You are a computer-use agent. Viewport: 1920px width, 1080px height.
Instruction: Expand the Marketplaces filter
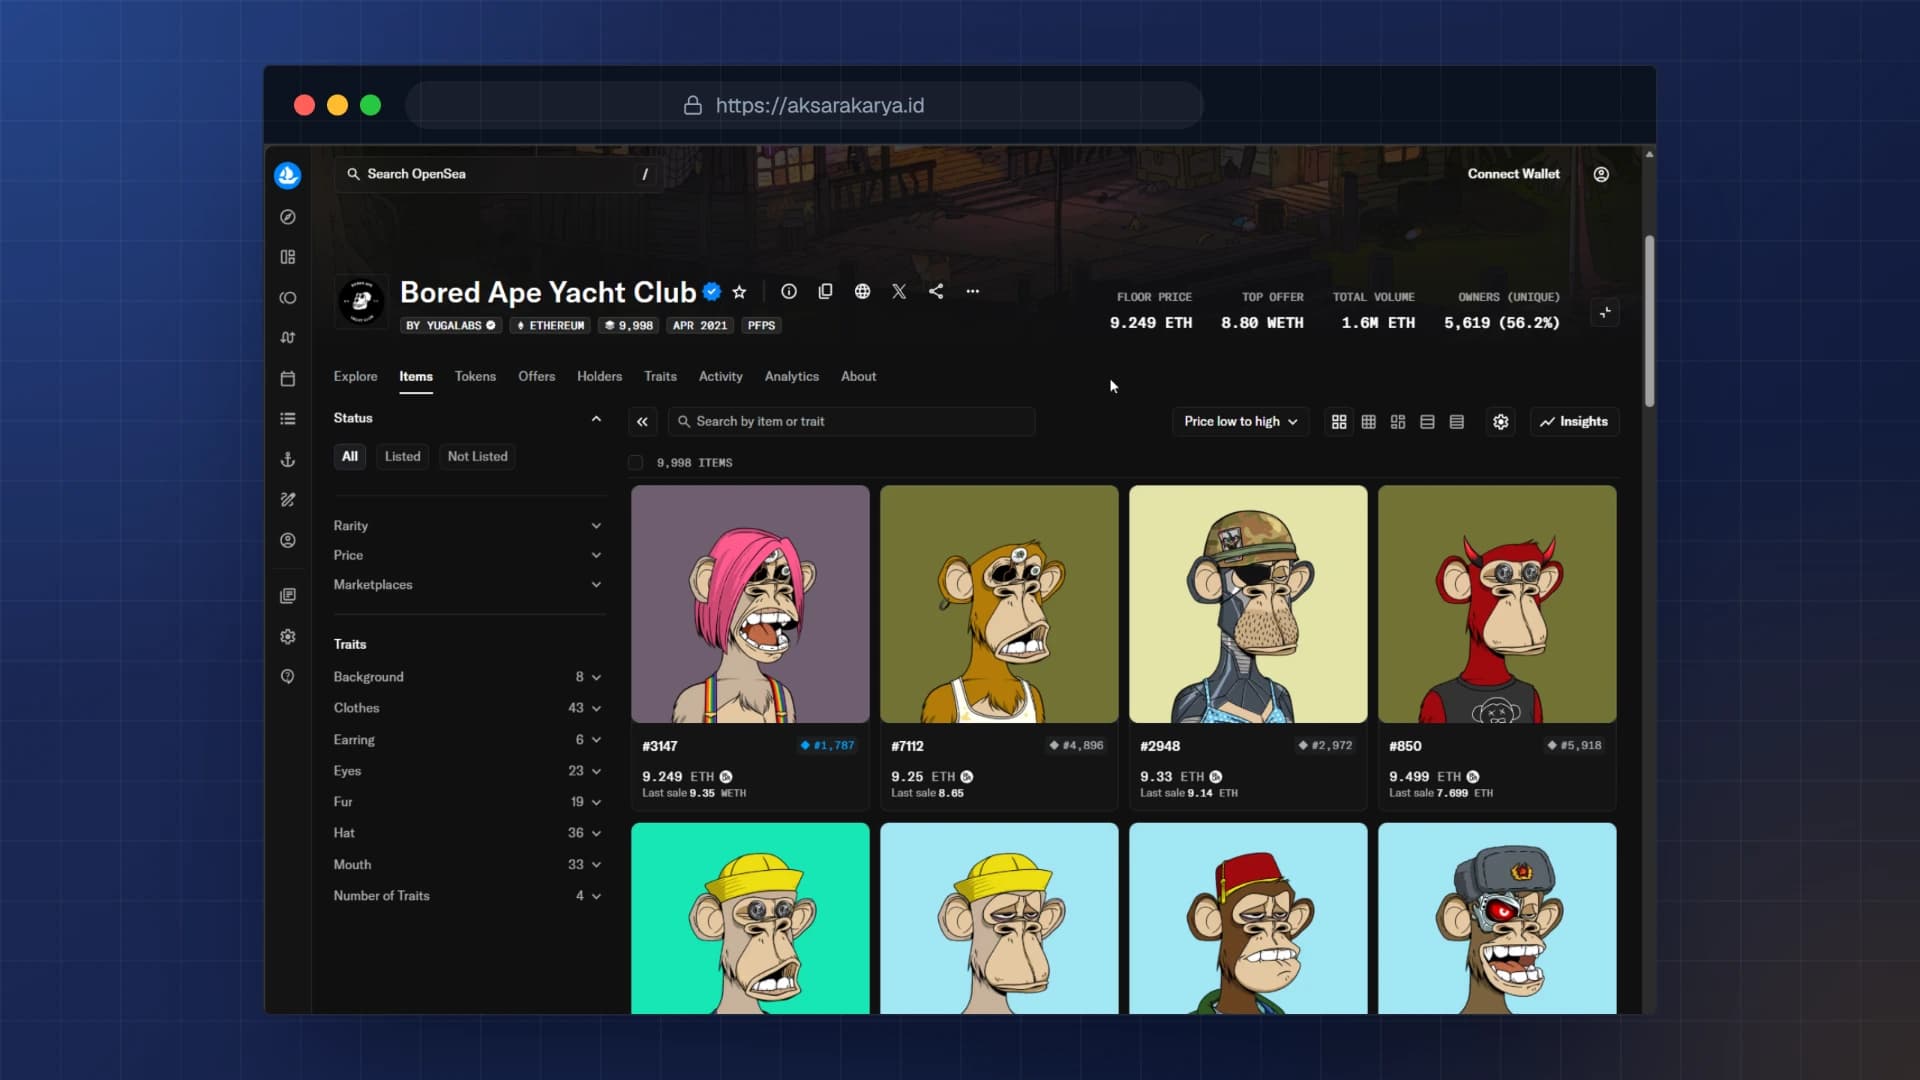tap(468, 585)
